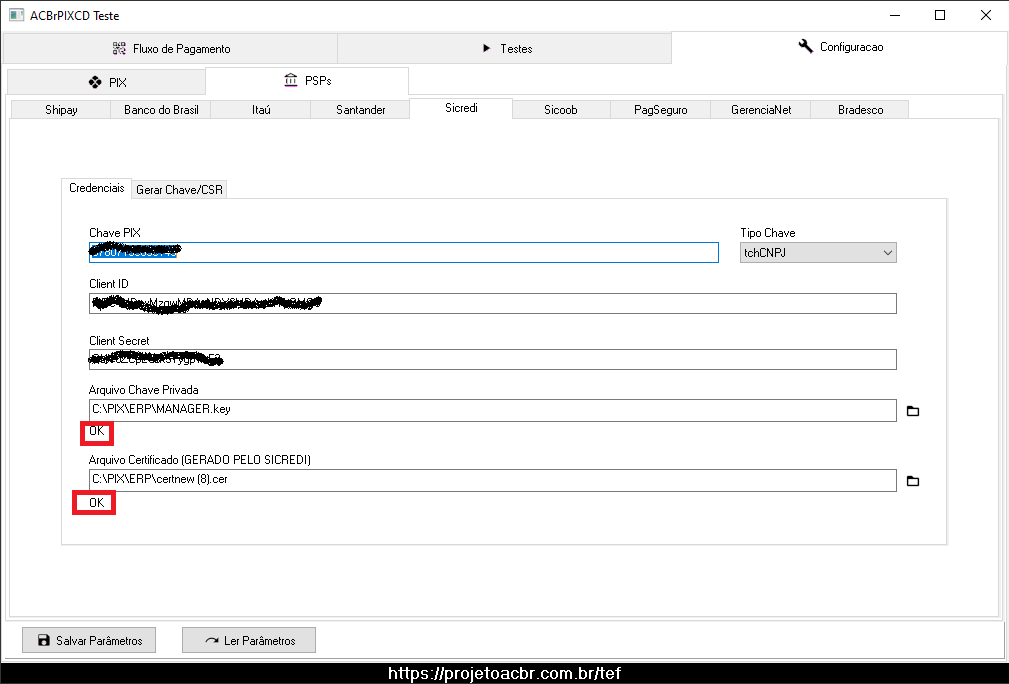
Task: Select the Credenciais sub-tab
Action: pyautogui.click(x=97, y=188)
